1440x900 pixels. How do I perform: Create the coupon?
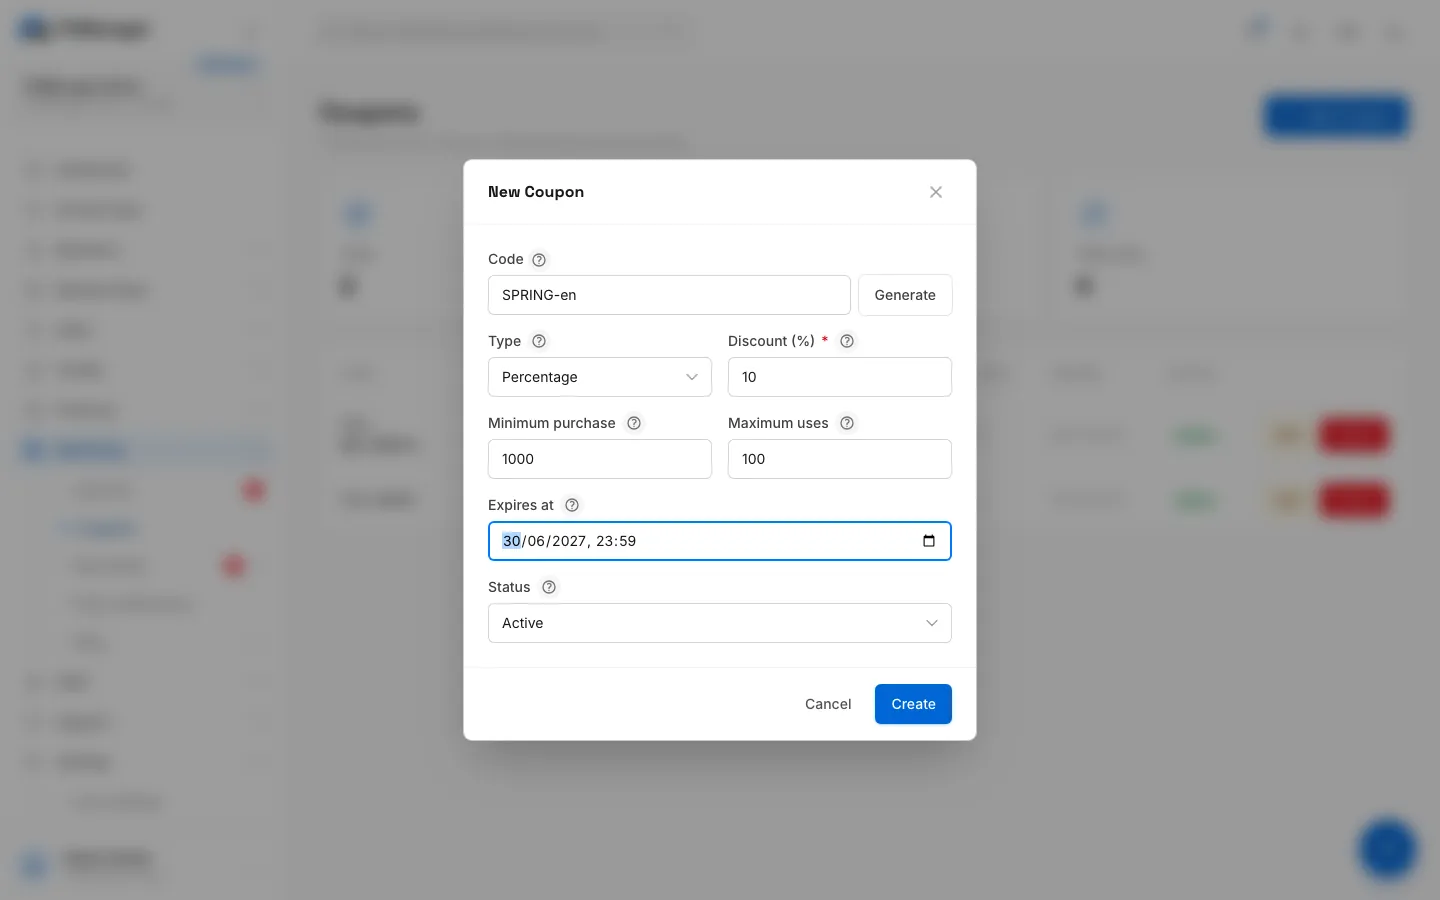pyautogui.click(x=913, y=704)
